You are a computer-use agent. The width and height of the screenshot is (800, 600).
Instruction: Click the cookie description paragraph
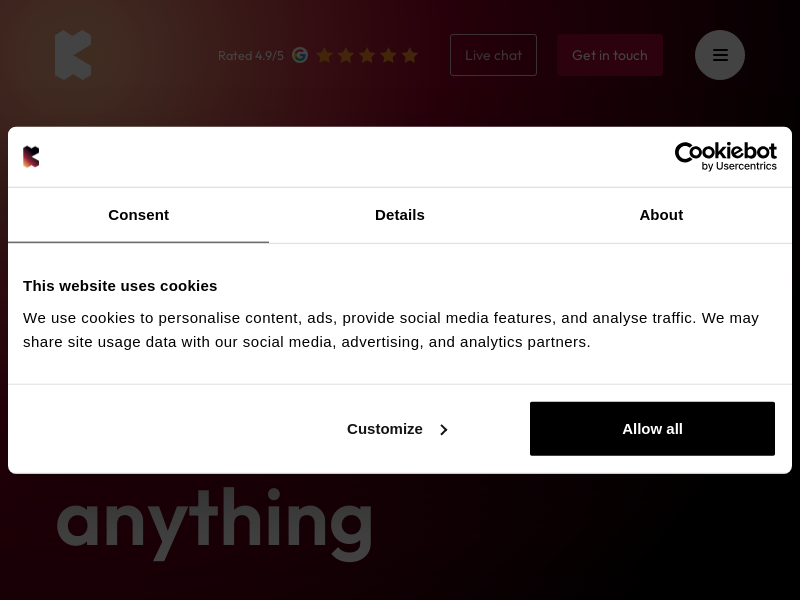(390, 330)
